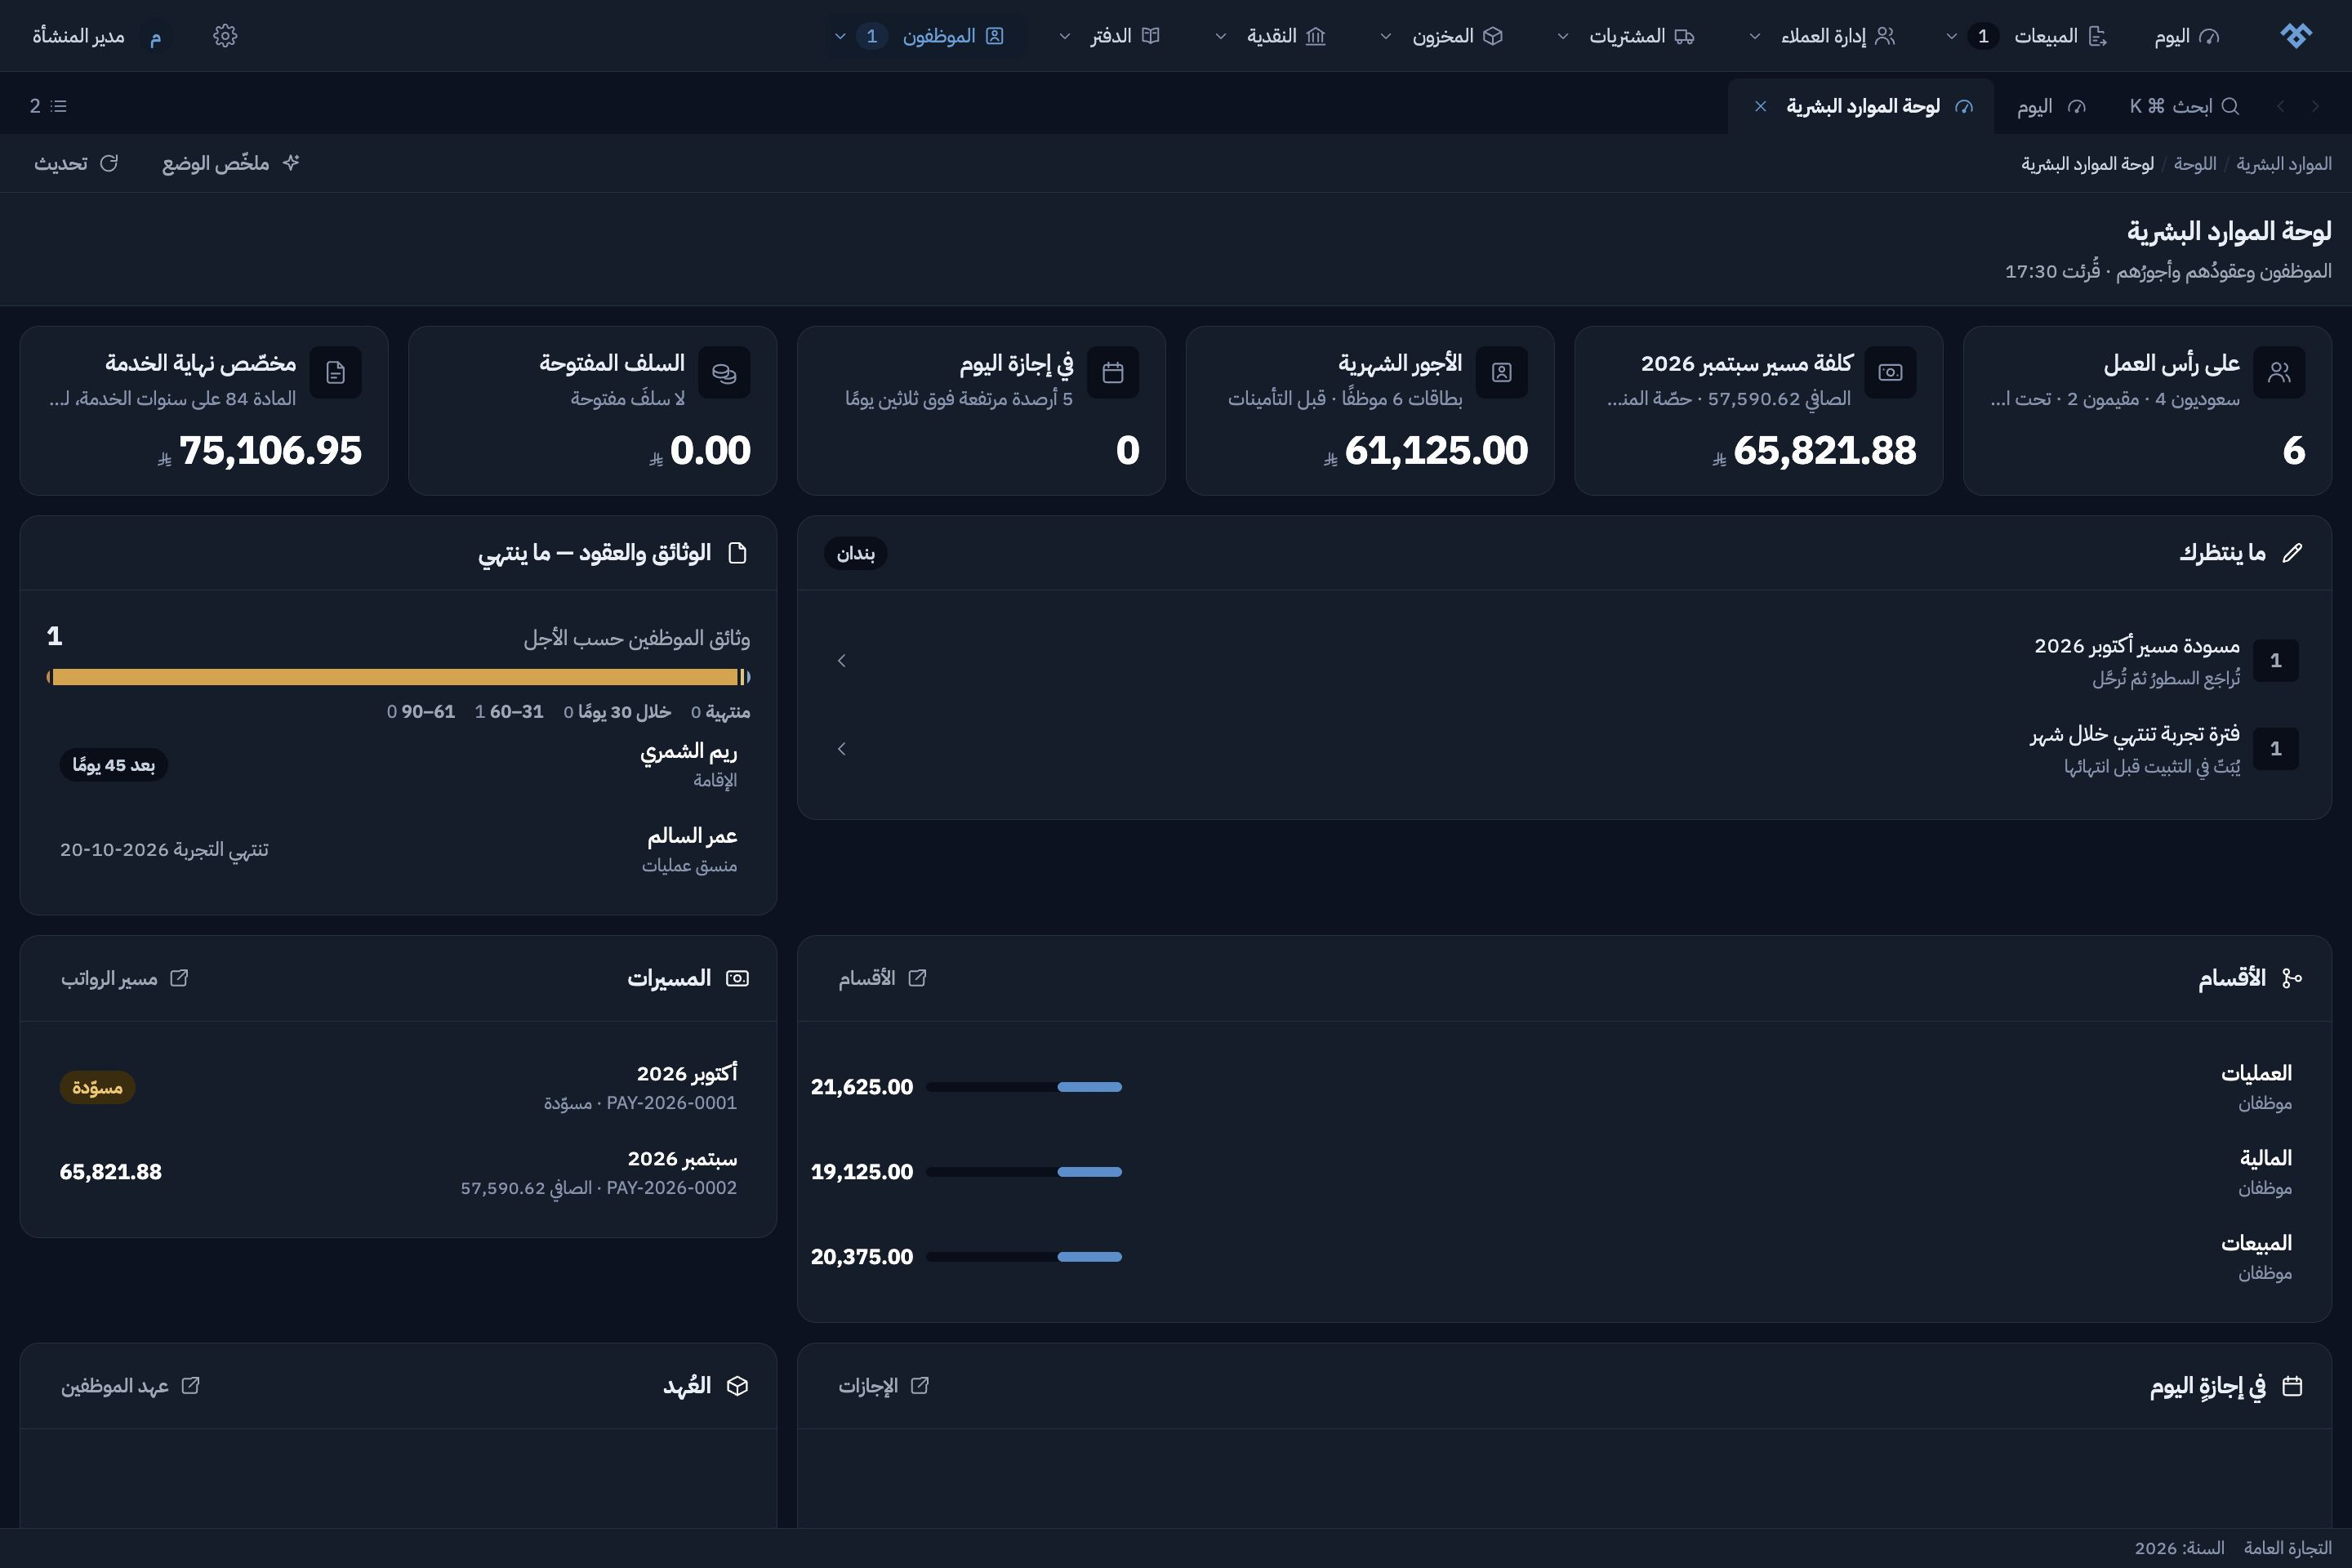Click ملخّص الوضع button
Image resolution: width=2352 pixels, height=1568 pixels.
(x=231, y=163)
